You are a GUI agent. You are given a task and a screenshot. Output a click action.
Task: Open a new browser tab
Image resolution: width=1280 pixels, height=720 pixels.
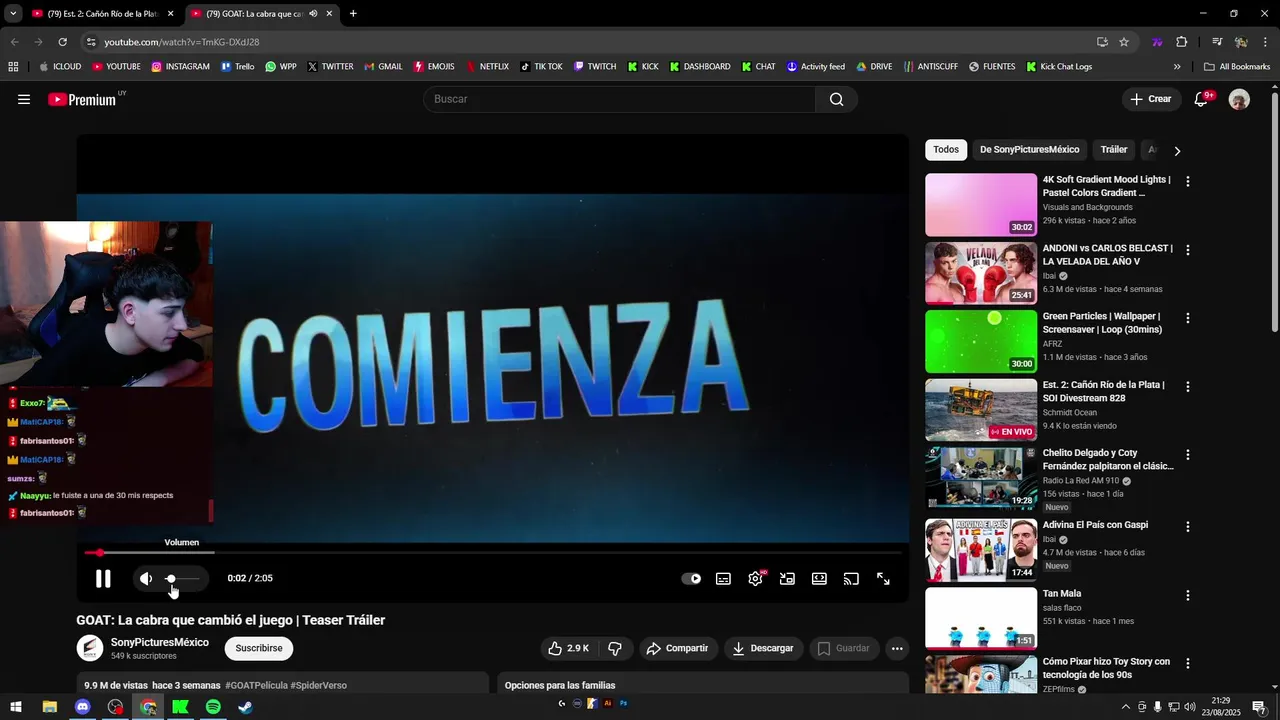pyautogui.click(x=353, y=14)
